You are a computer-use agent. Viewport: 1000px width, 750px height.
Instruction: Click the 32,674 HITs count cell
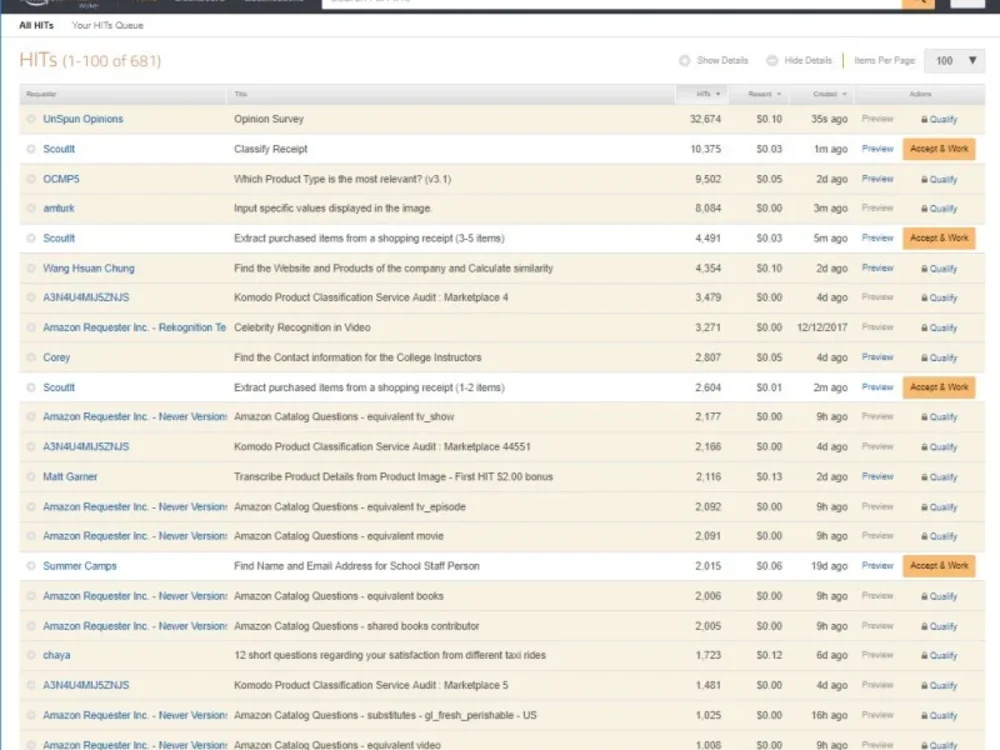tap(705, 119)
